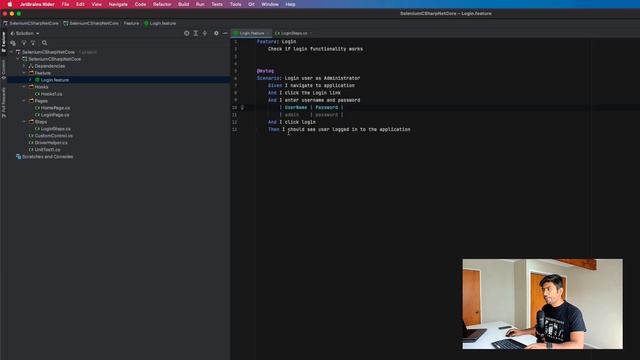The width and height of the screenshot is (640, 360).
Task: Click the Steps folder icon
Action: pyautogui.click(x=31, y=122)
